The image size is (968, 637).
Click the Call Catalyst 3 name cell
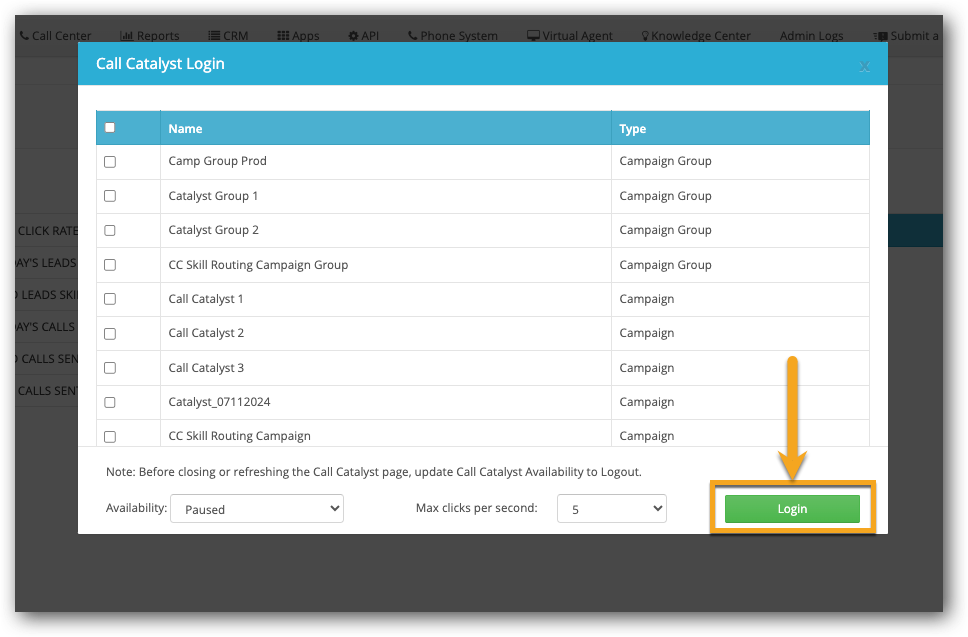tap(386, 368)
